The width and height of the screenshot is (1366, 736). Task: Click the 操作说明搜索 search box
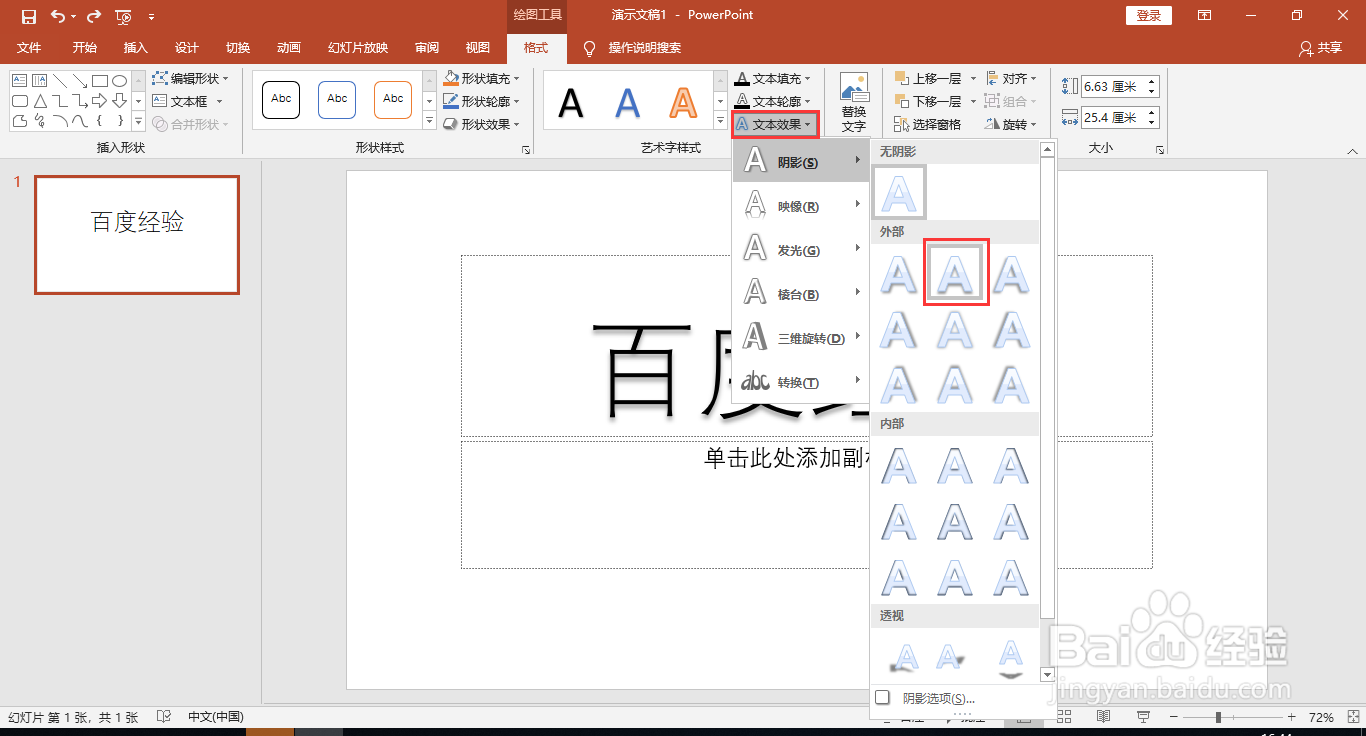pos(644,48)
